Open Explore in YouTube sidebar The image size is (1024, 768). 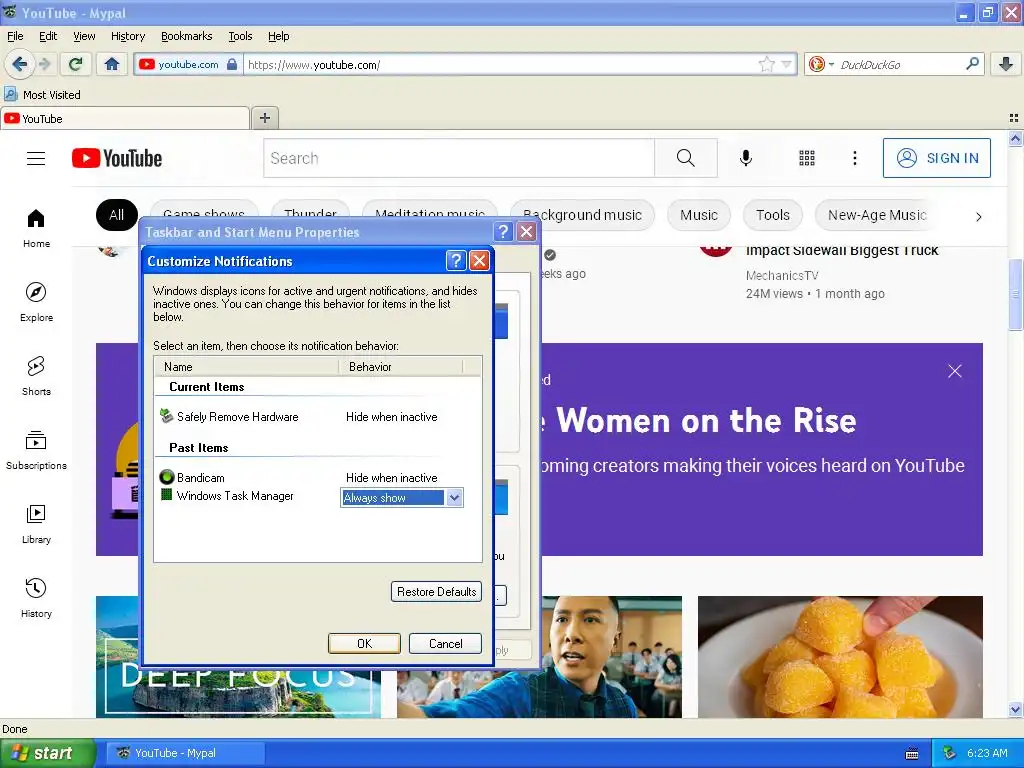[x=36, y=302]
